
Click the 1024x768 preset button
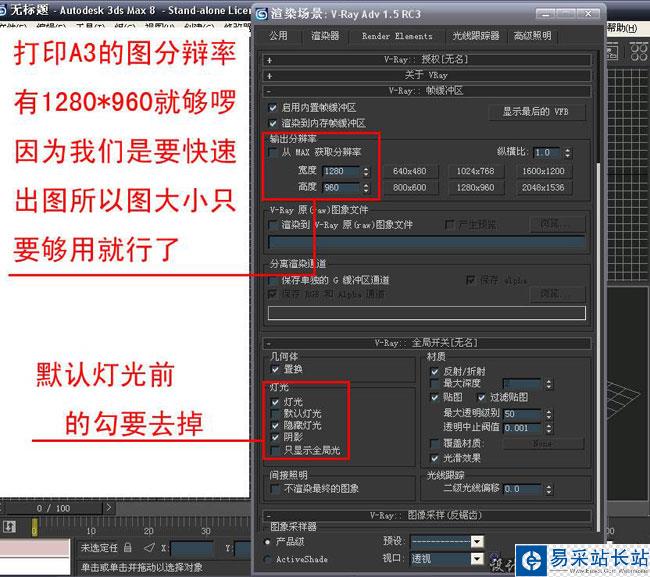[x=475, y=171]
